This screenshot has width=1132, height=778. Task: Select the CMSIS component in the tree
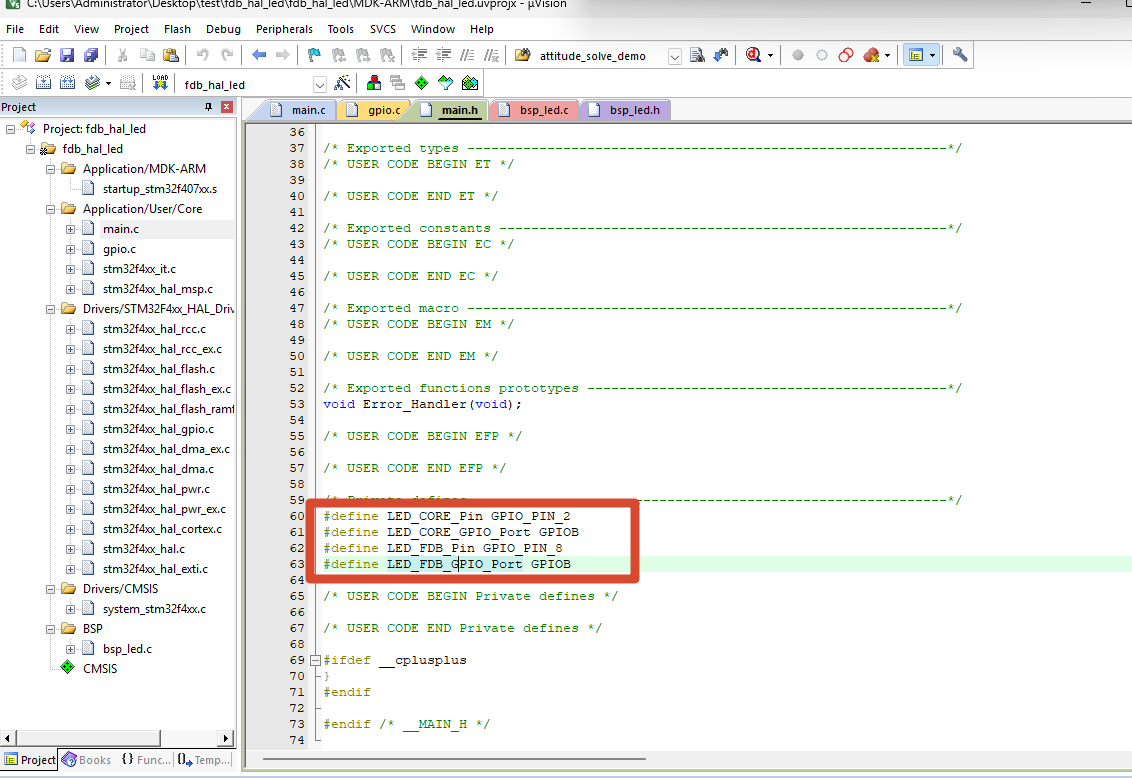(x=100, y=669)
